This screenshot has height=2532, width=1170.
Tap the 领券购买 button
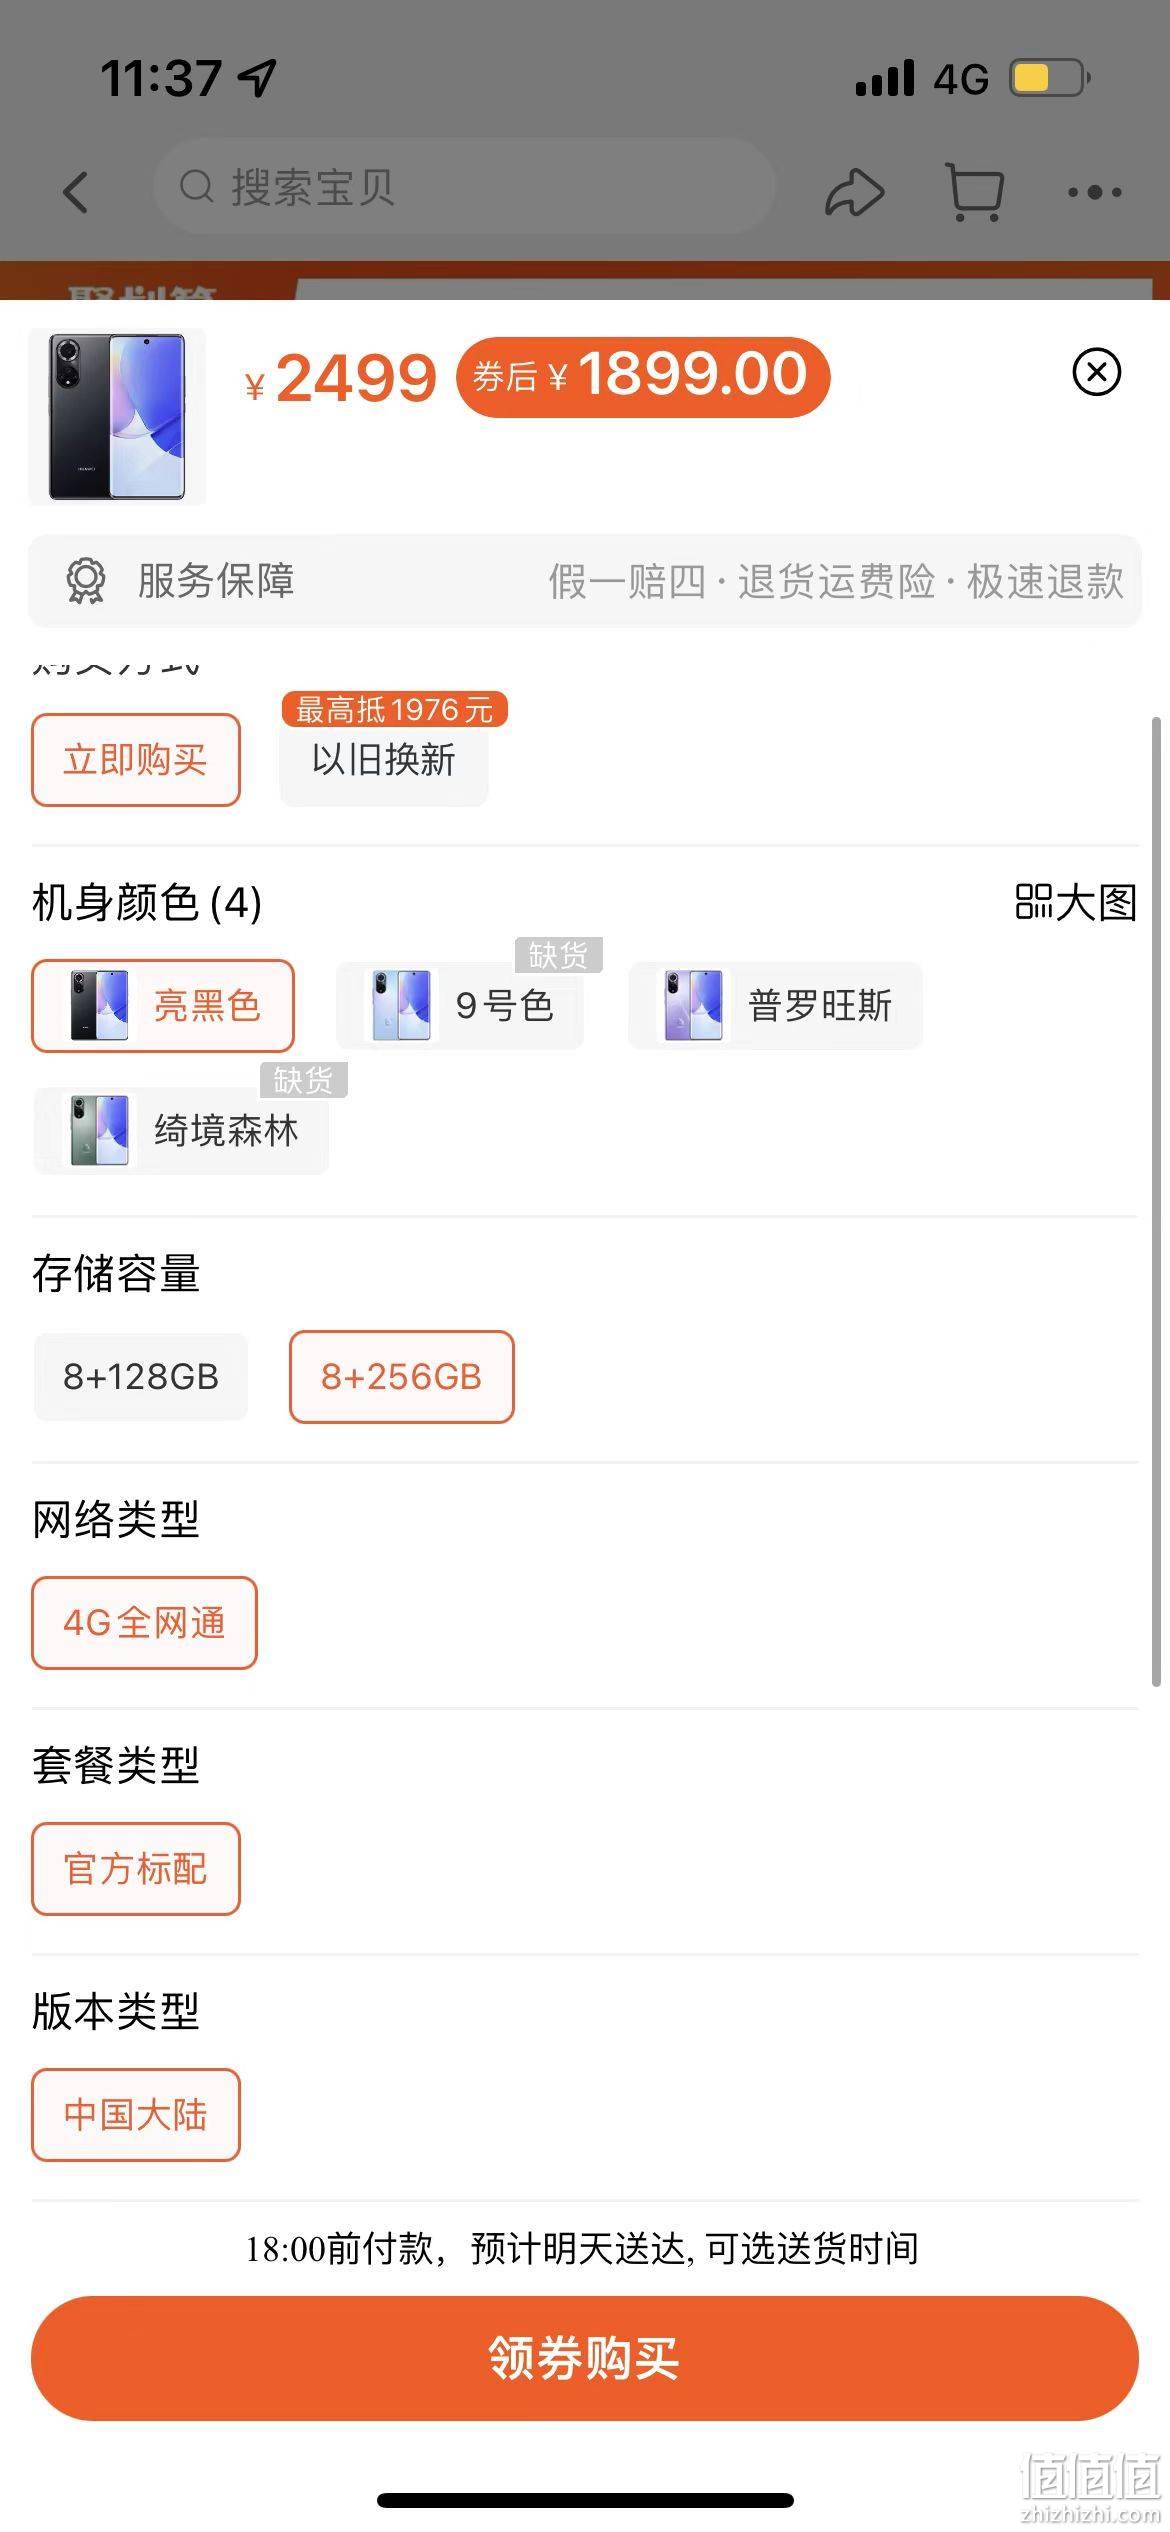point(585,2358)
